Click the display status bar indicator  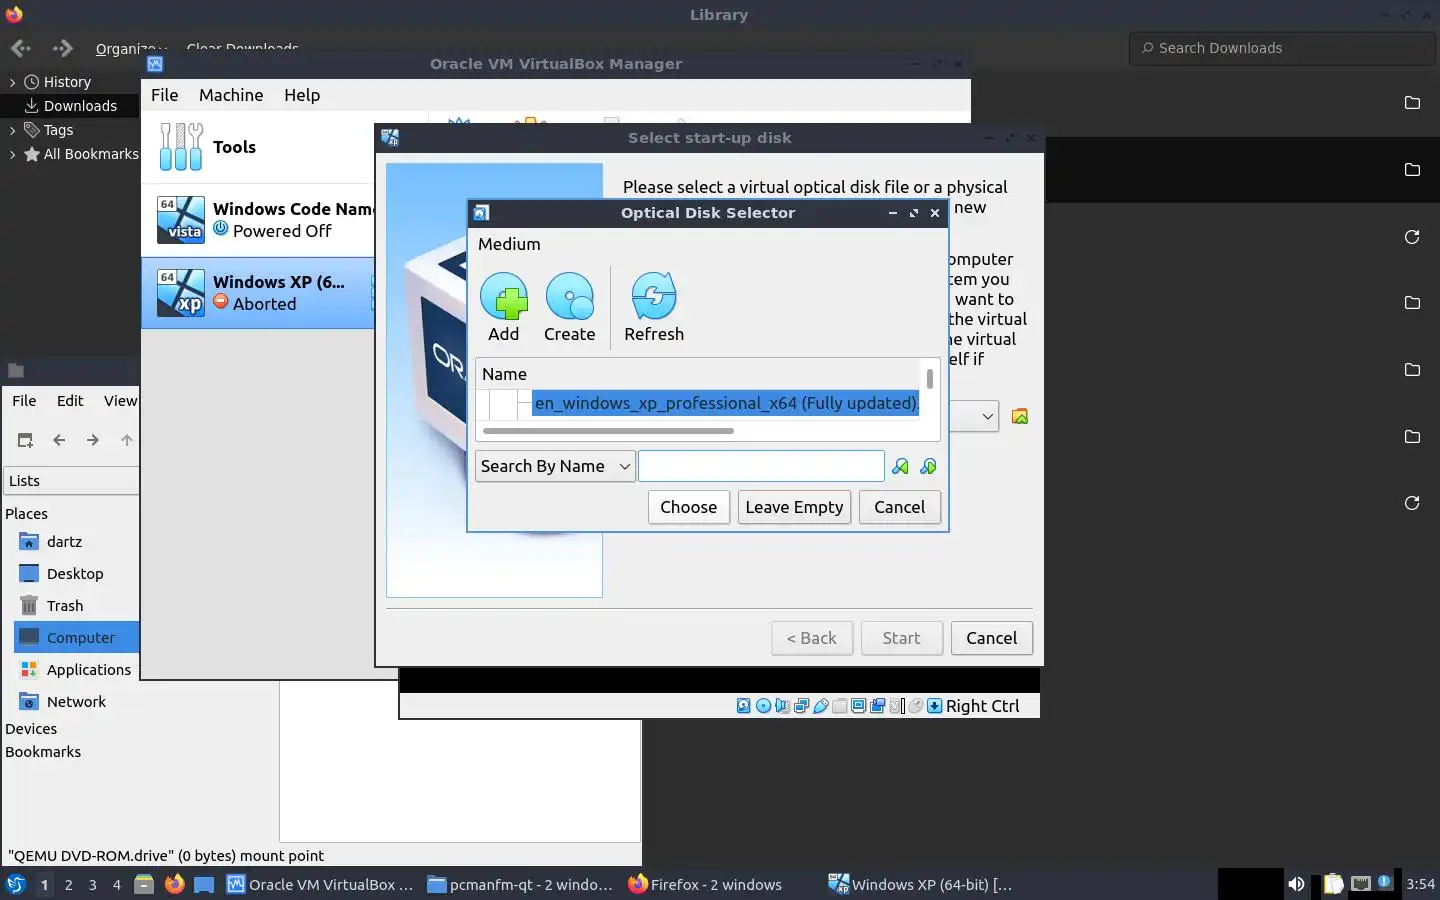coord(858,706)
